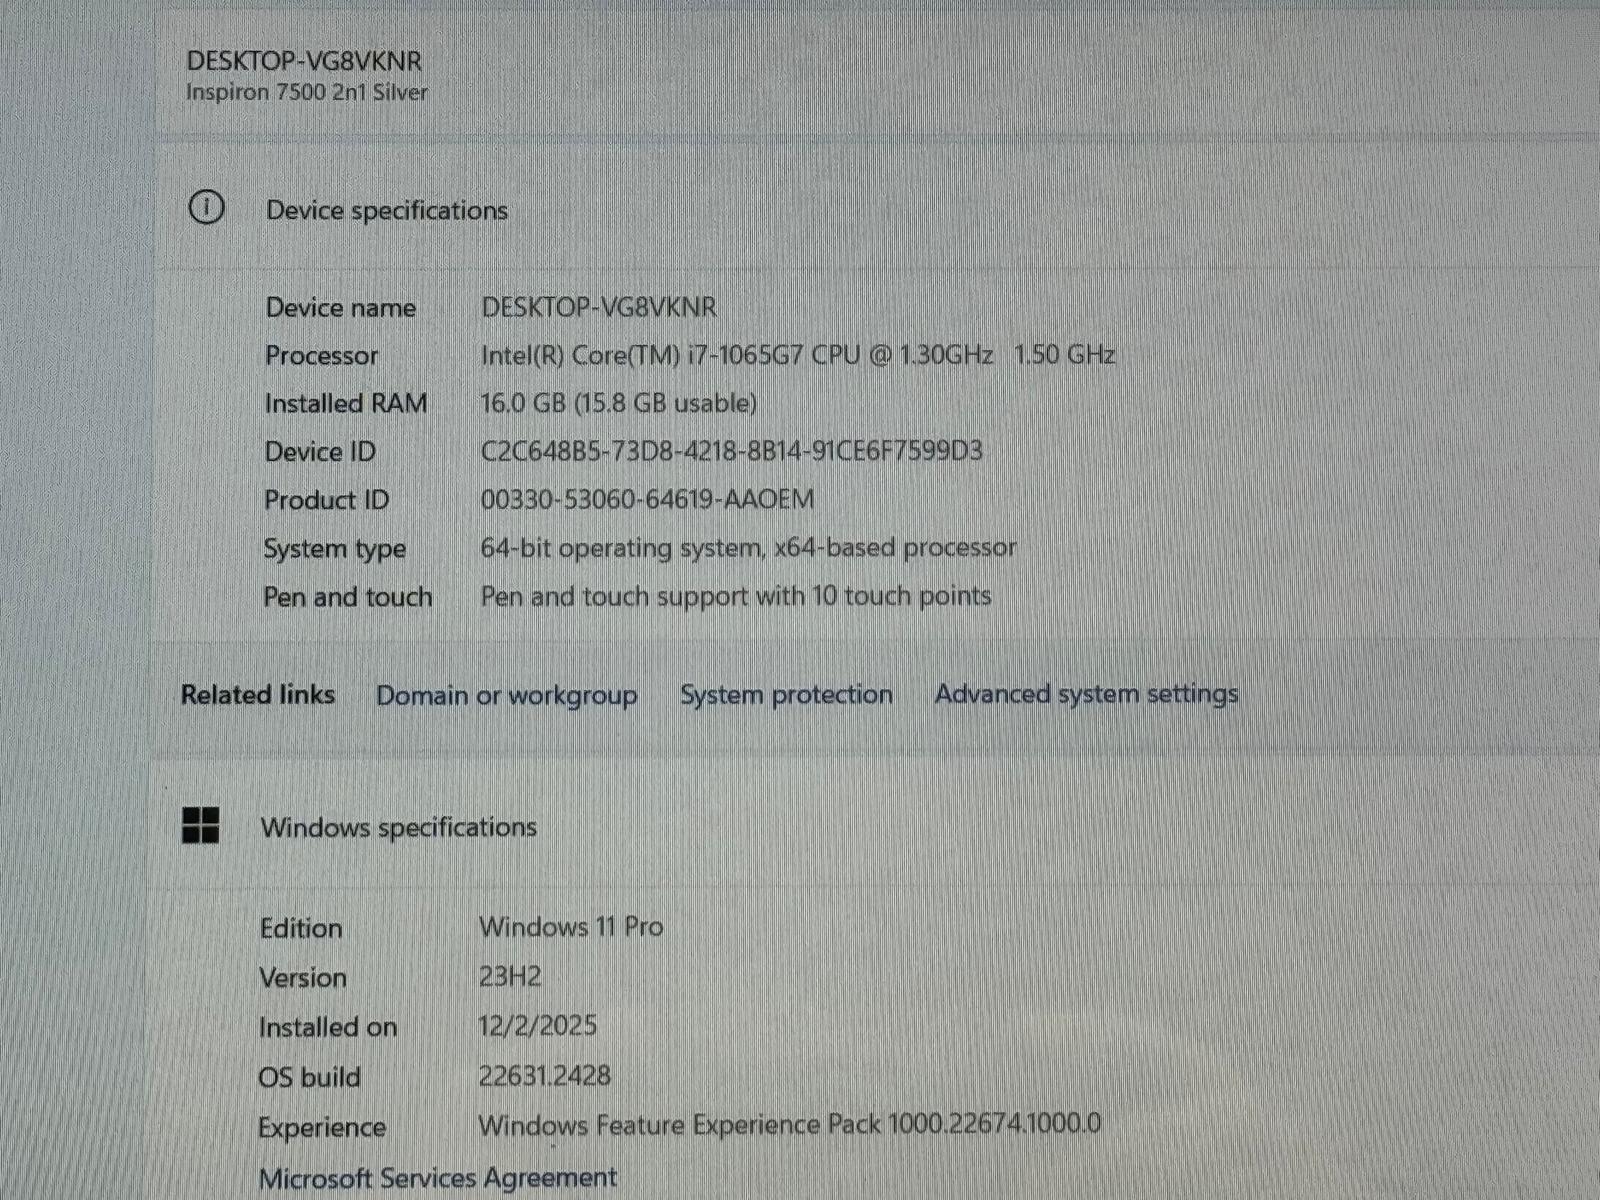This screenshot has width=1600, height=1200.
Task: Click the Inspiron 7500 2n1 Silver model text
Action: point(306,92)
